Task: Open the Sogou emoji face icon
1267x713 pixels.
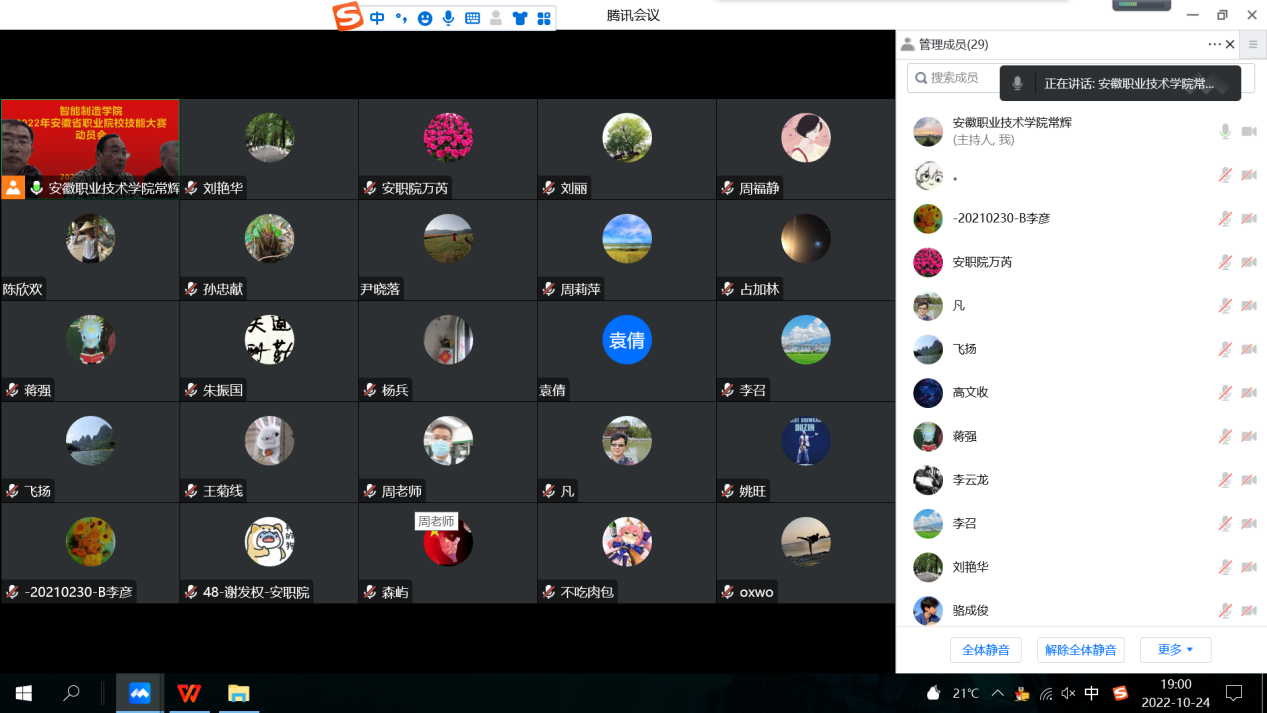Action: pyautogui.click(x=425, y=18)
